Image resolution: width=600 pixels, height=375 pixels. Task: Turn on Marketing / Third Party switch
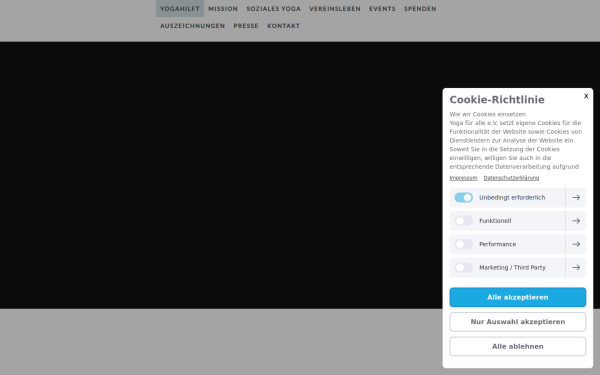(x=463, y=267)
